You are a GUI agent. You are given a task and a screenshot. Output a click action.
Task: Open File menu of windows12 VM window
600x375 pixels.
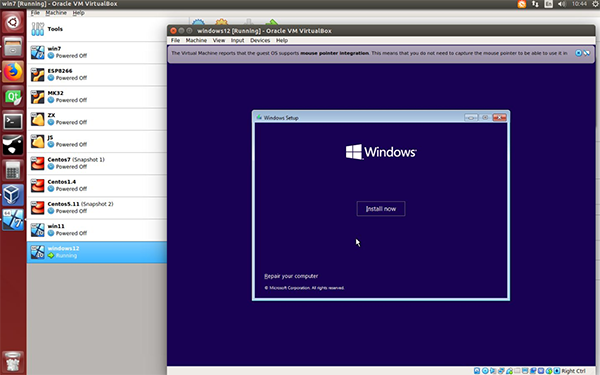click(x=175, y=40)
